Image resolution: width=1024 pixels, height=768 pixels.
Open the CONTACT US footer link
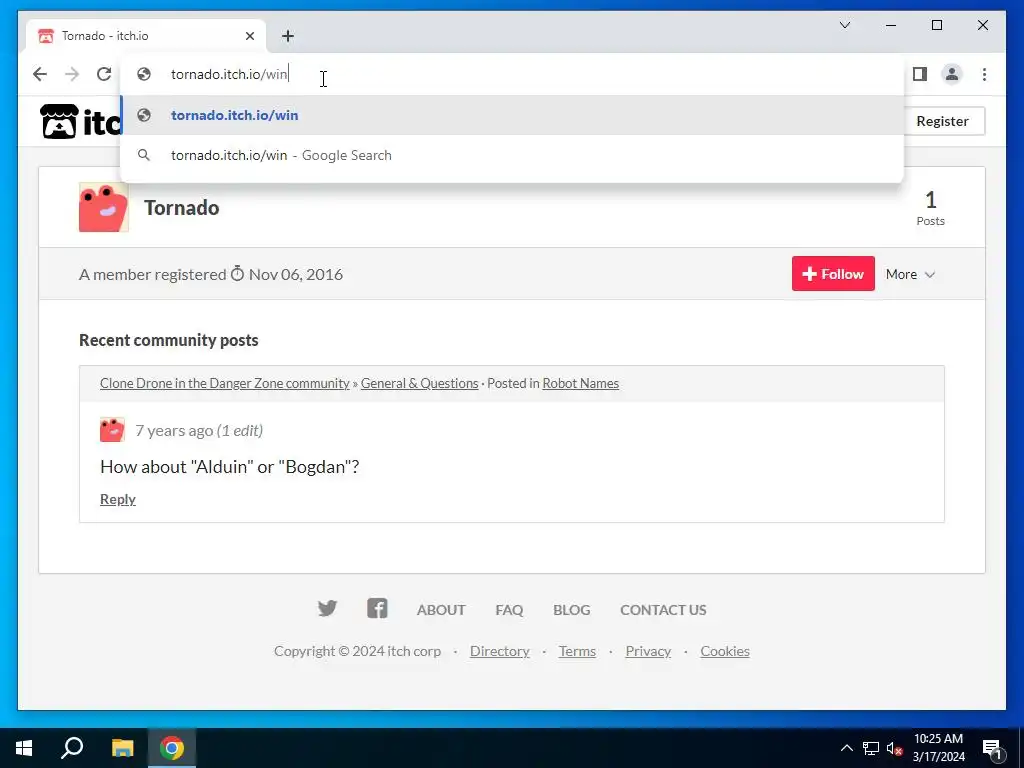(663, 610)
